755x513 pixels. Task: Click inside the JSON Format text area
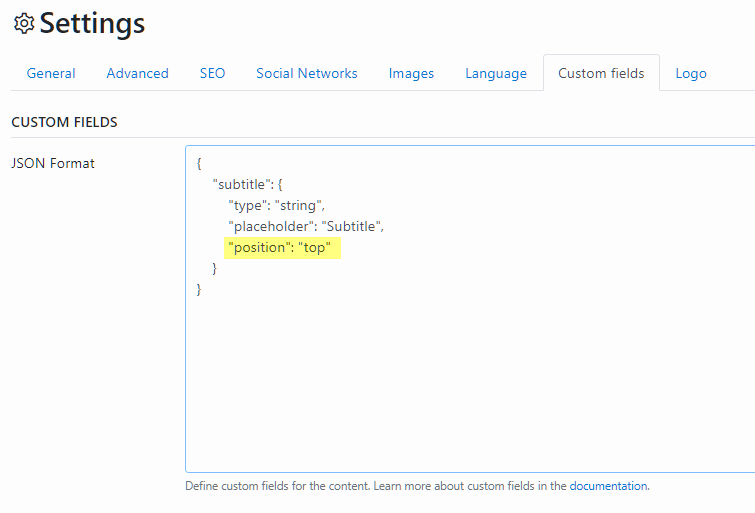470,309
